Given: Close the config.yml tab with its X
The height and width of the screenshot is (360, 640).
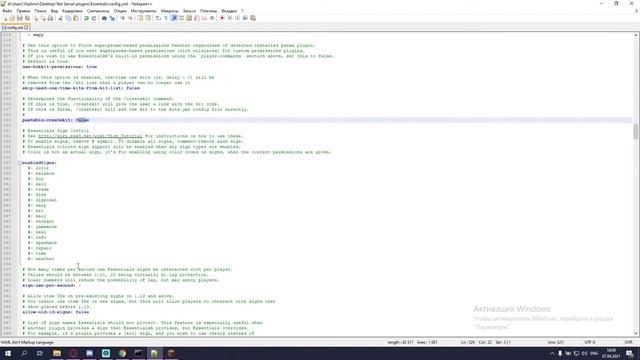Looking at the screenshot, I should coord(26,27).
